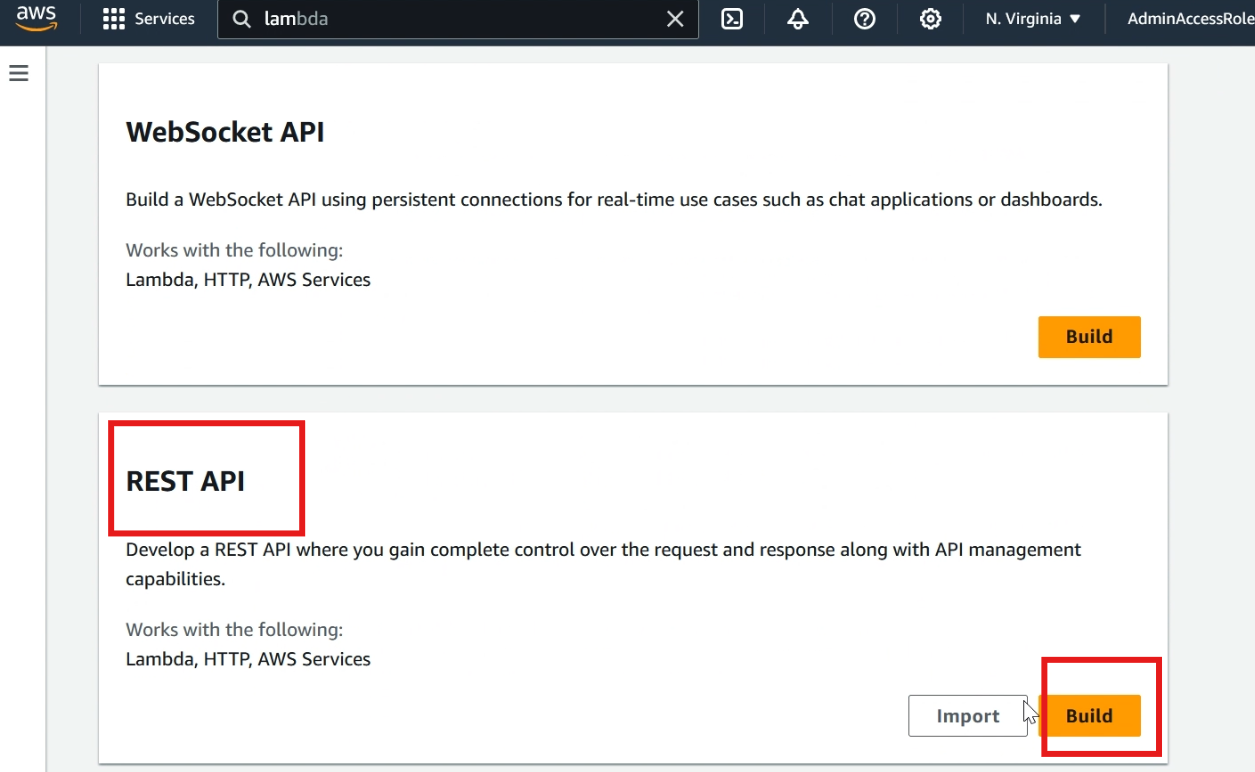1255x772 pixels.
Task: Open the help question mark icon
Action: coord(864,19)
